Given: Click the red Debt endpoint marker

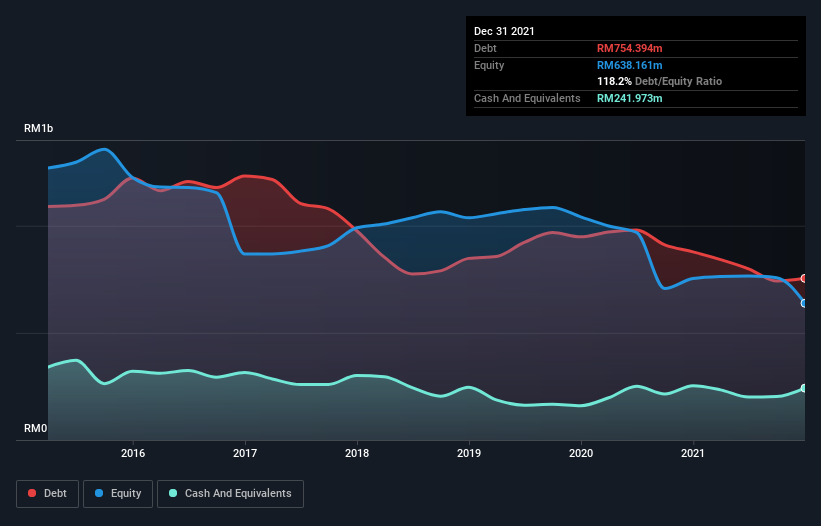Looking at the screenshot, I should [x=804, y=278].
